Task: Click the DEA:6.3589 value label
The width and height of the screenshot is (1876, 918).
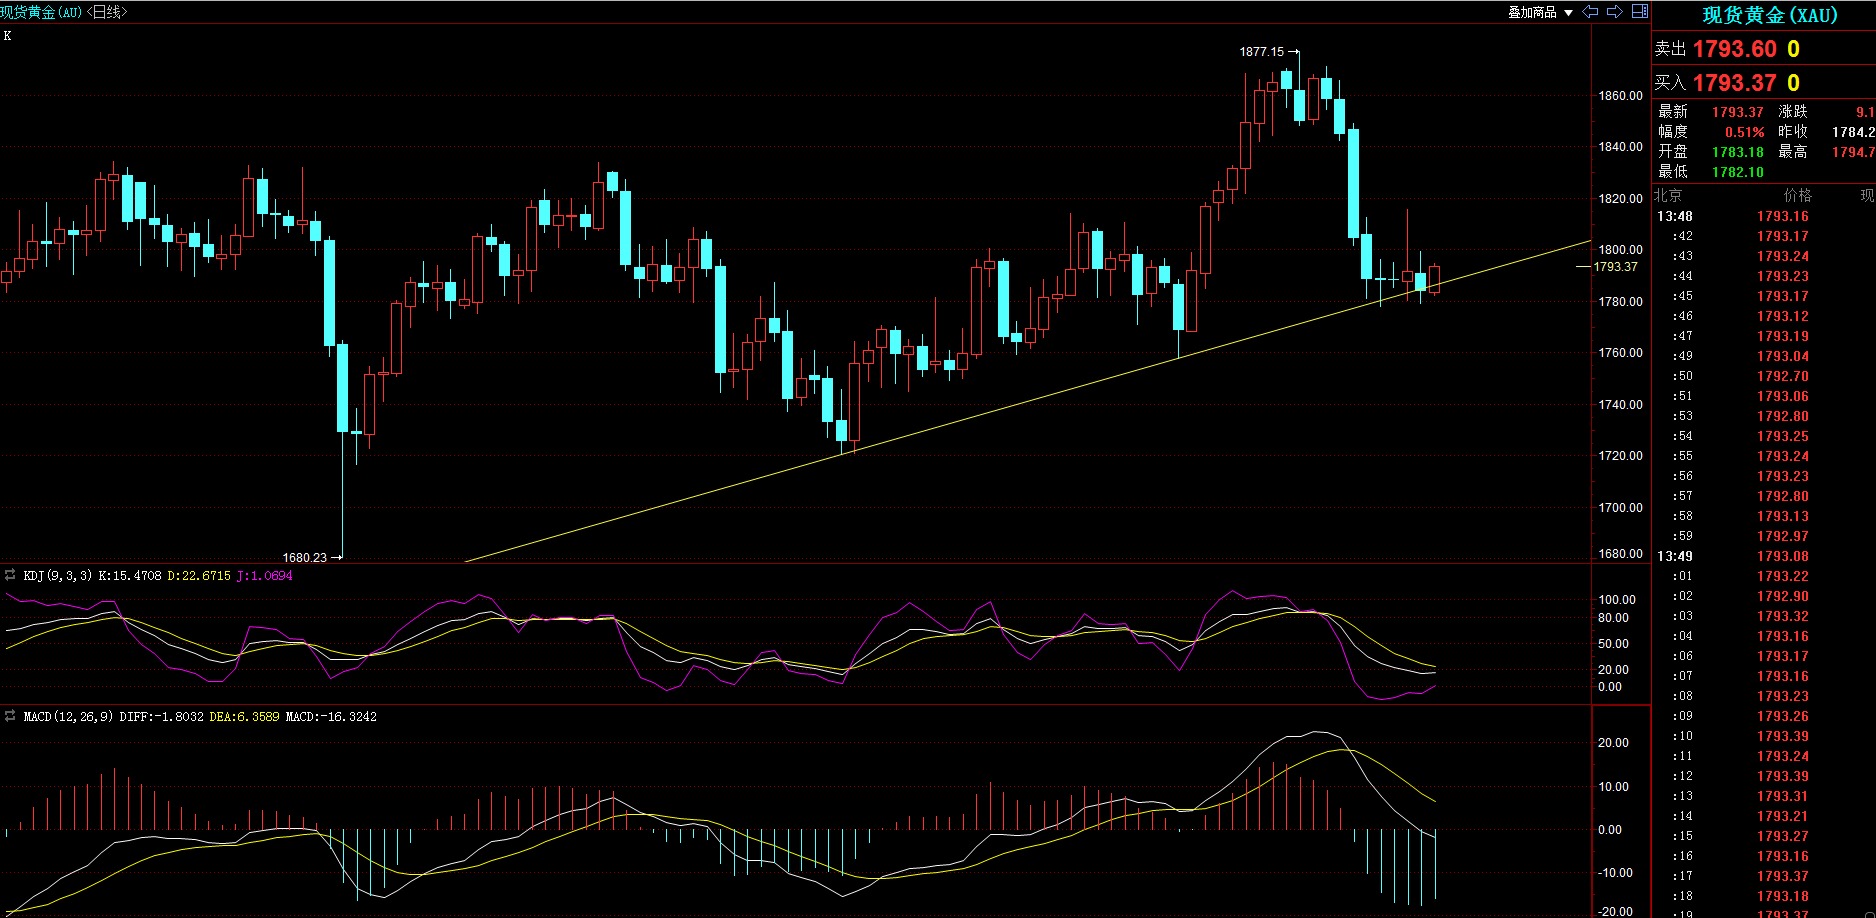Action: pos(244,717)
